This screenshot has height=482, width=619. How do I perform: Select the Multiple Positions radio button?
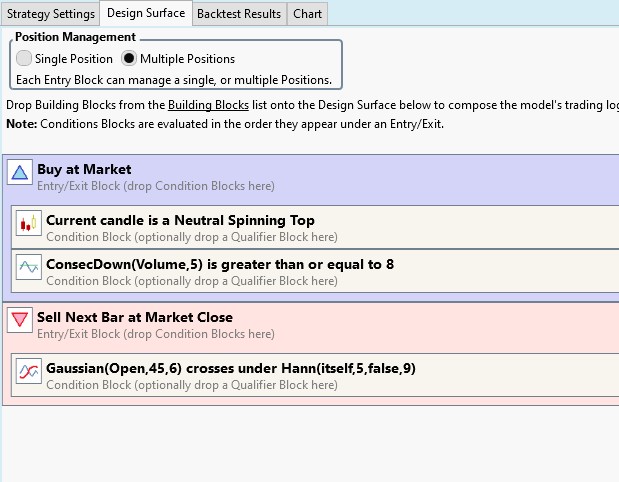pyautogui.click(x=129, y=59)
